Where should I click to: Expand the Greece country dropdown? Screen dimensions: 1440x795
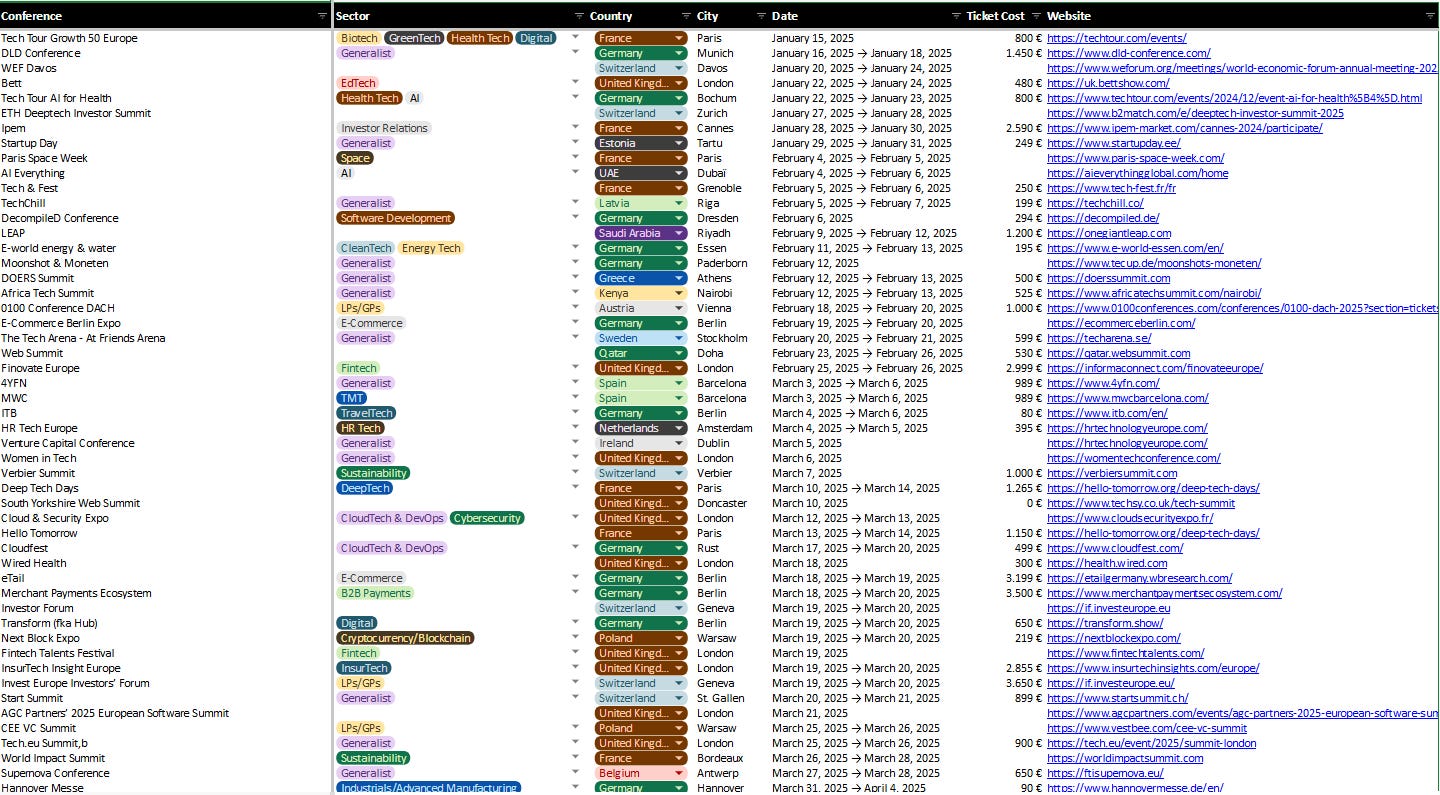pyautogui.click(x=679, y=278)
